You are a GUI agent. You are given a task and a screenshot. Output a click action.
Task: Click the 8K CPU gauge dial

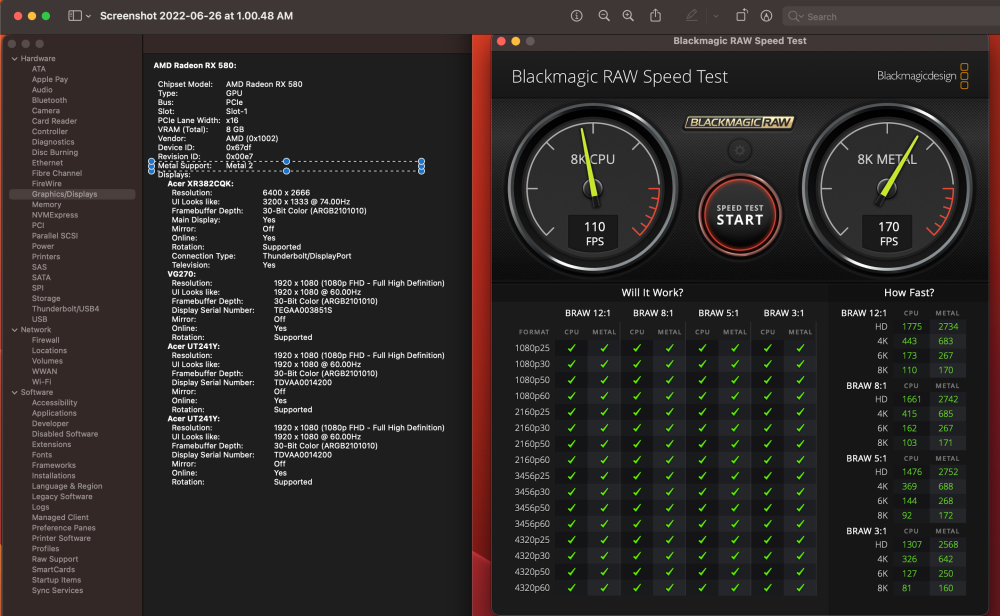pos(593,189)
